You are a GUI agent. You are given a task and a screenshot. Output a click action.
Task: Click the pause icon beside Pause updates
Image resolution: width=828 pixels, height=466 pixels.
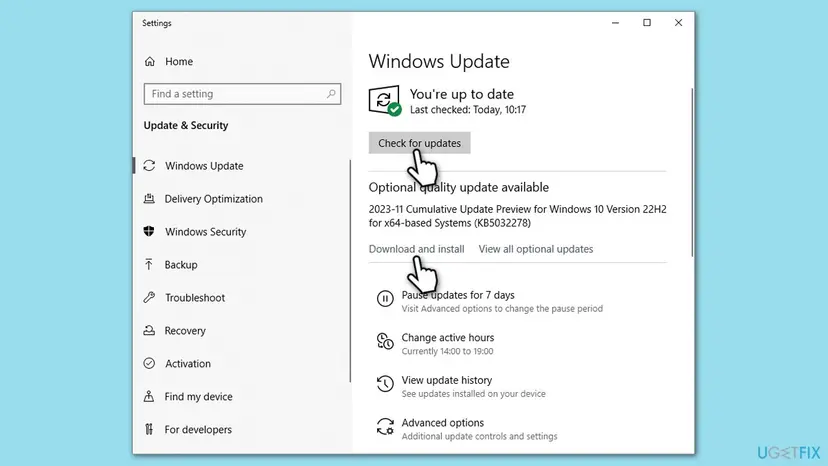385,299
